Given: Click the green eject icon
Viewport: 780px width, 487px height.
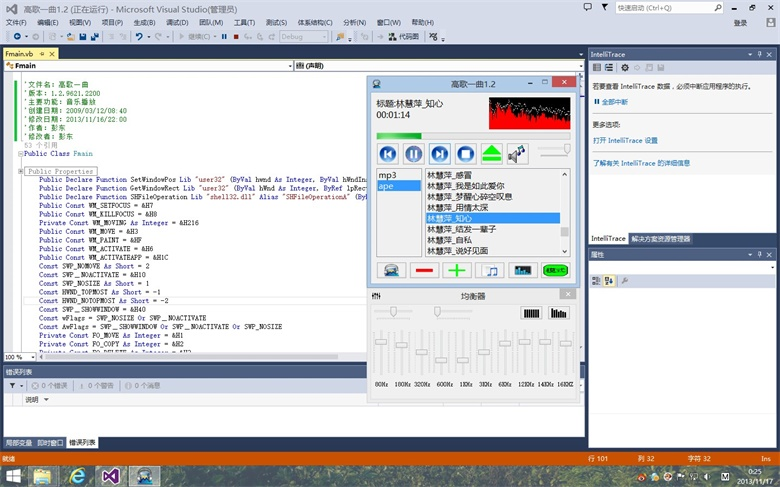Looking at the screenshot, I should click(x=492, y=154).
